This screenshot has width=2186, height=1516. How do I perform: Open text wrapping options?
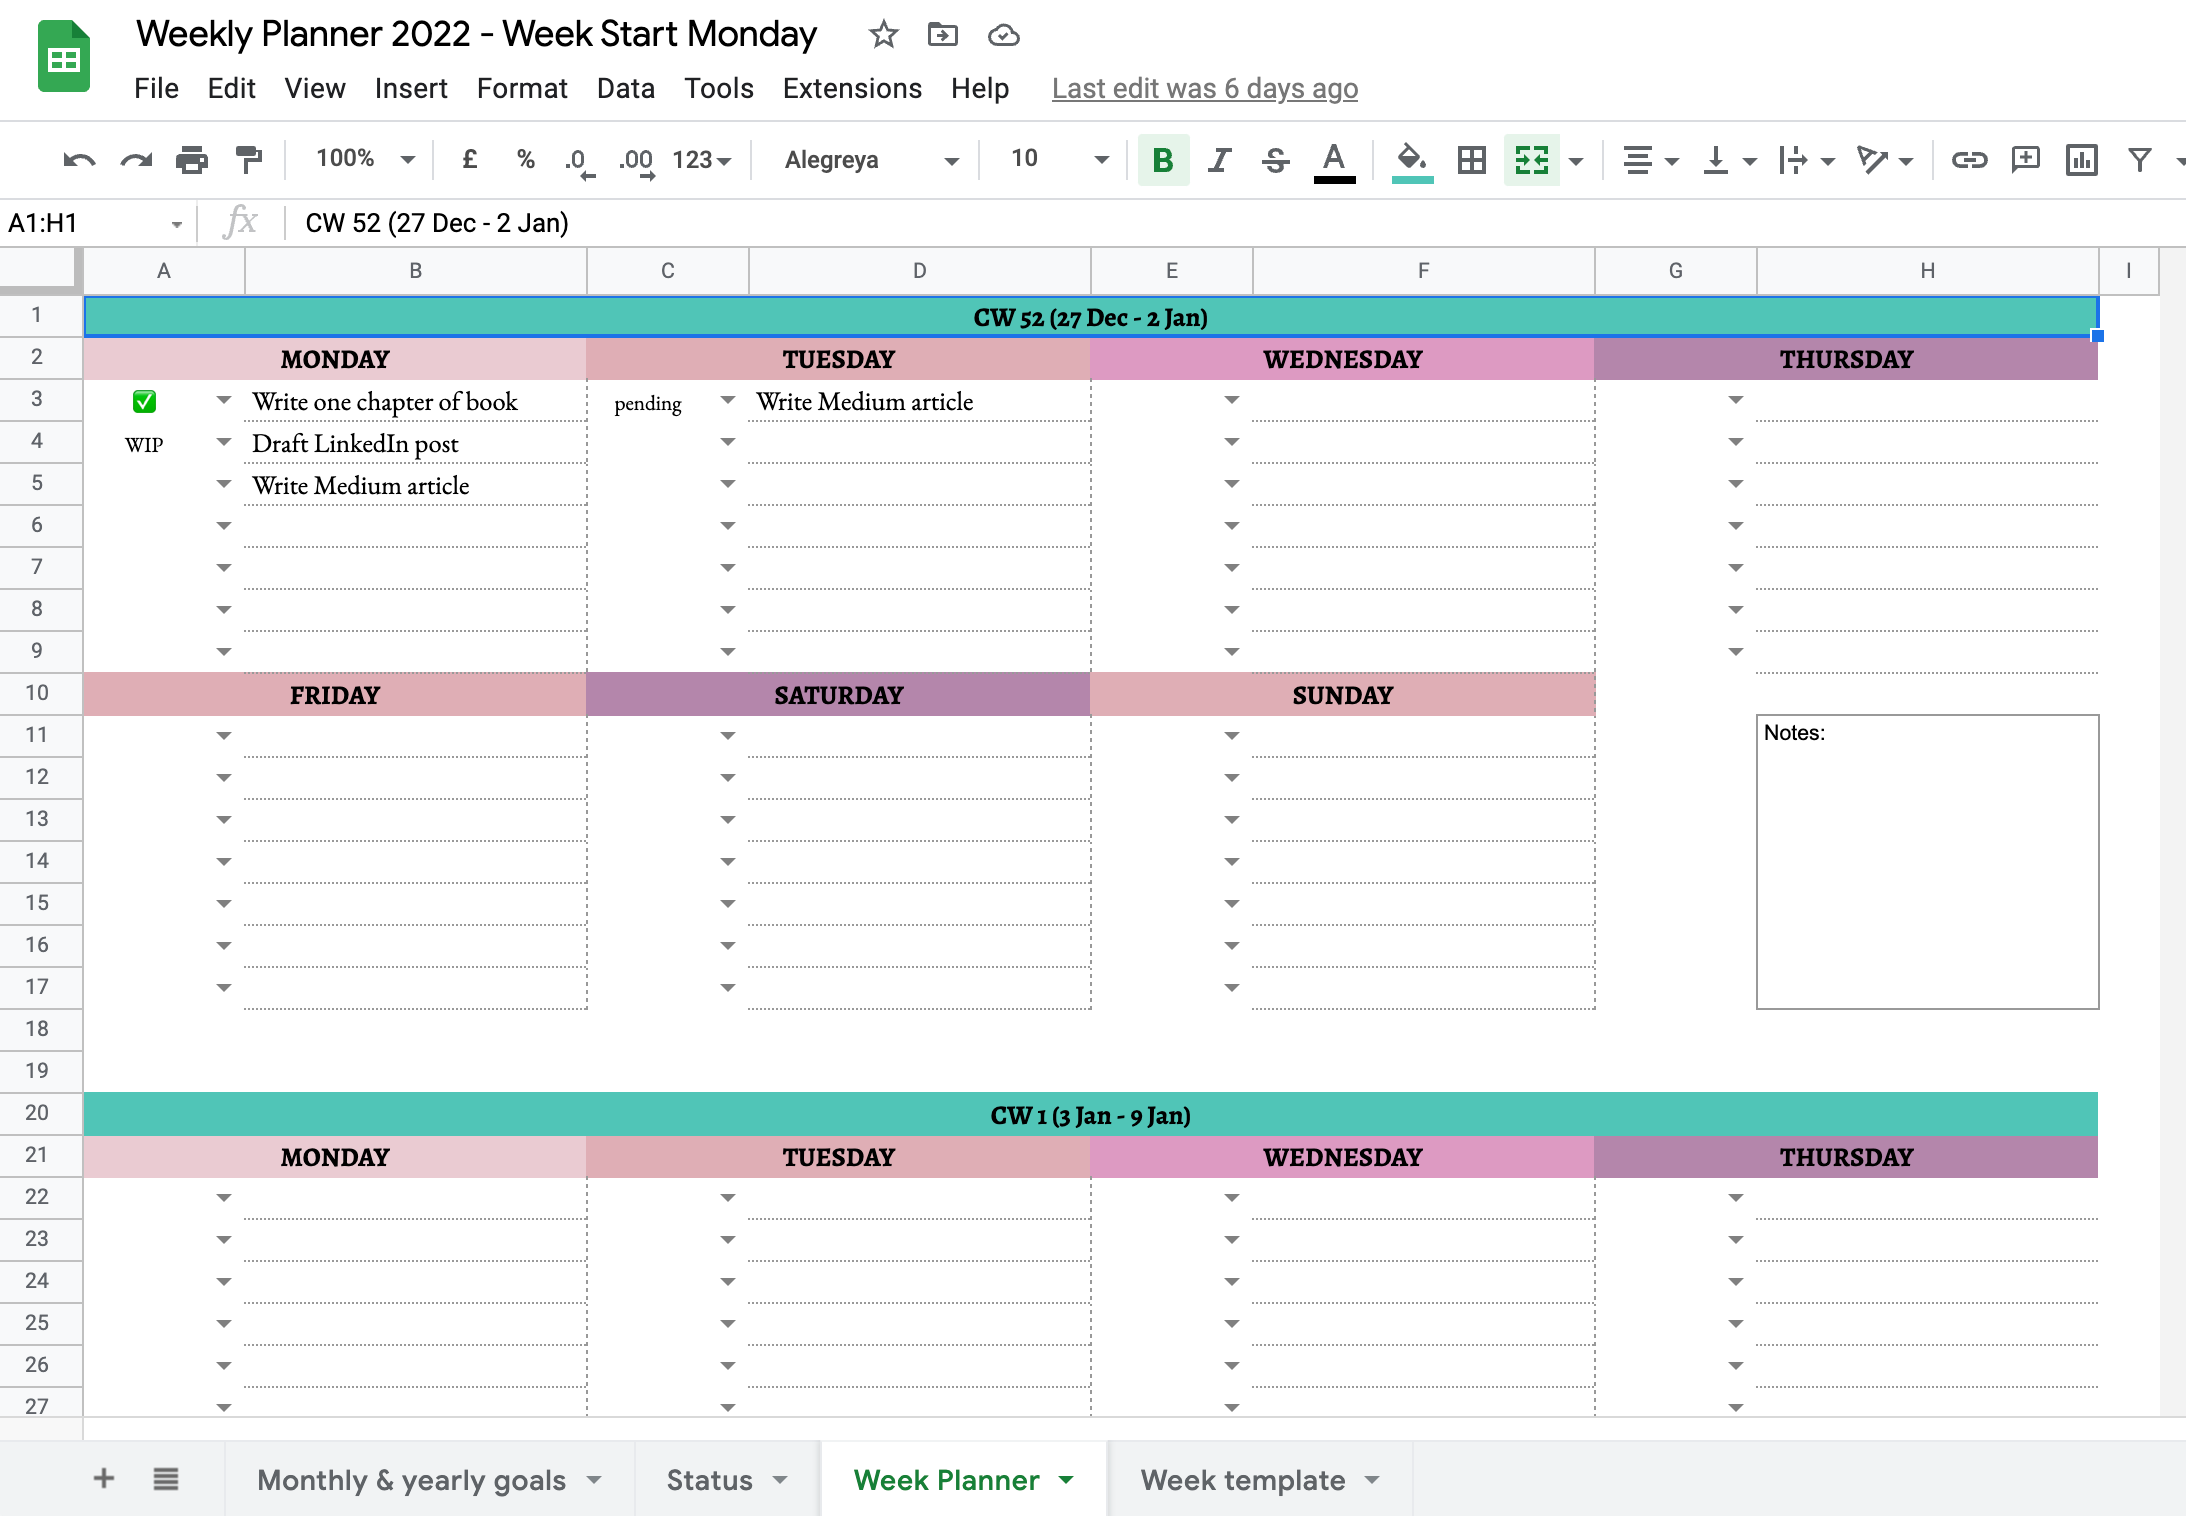tap(1807, 160)
